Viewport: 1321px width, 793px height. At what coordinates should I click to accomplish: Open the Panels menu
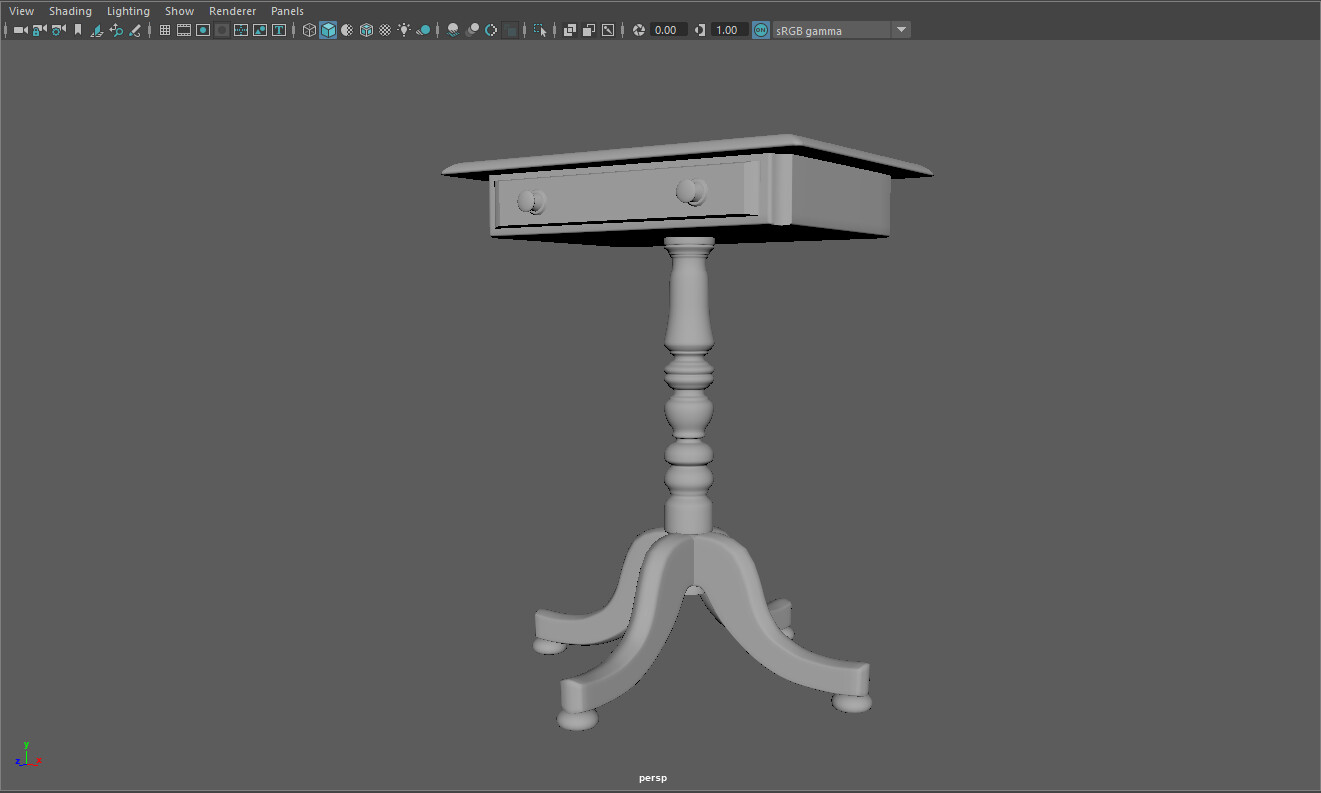tap(287, 10)
